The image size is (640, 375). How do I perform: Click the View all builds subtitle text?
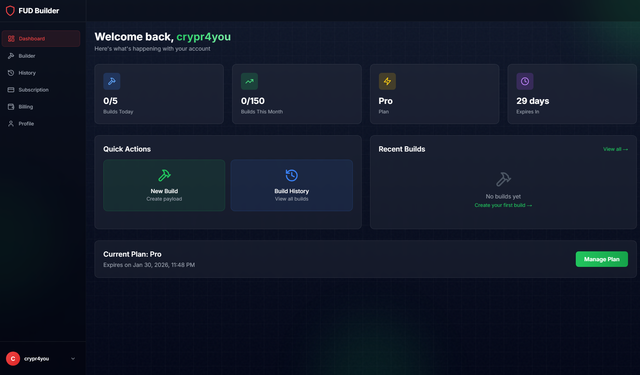coord(291,199)
